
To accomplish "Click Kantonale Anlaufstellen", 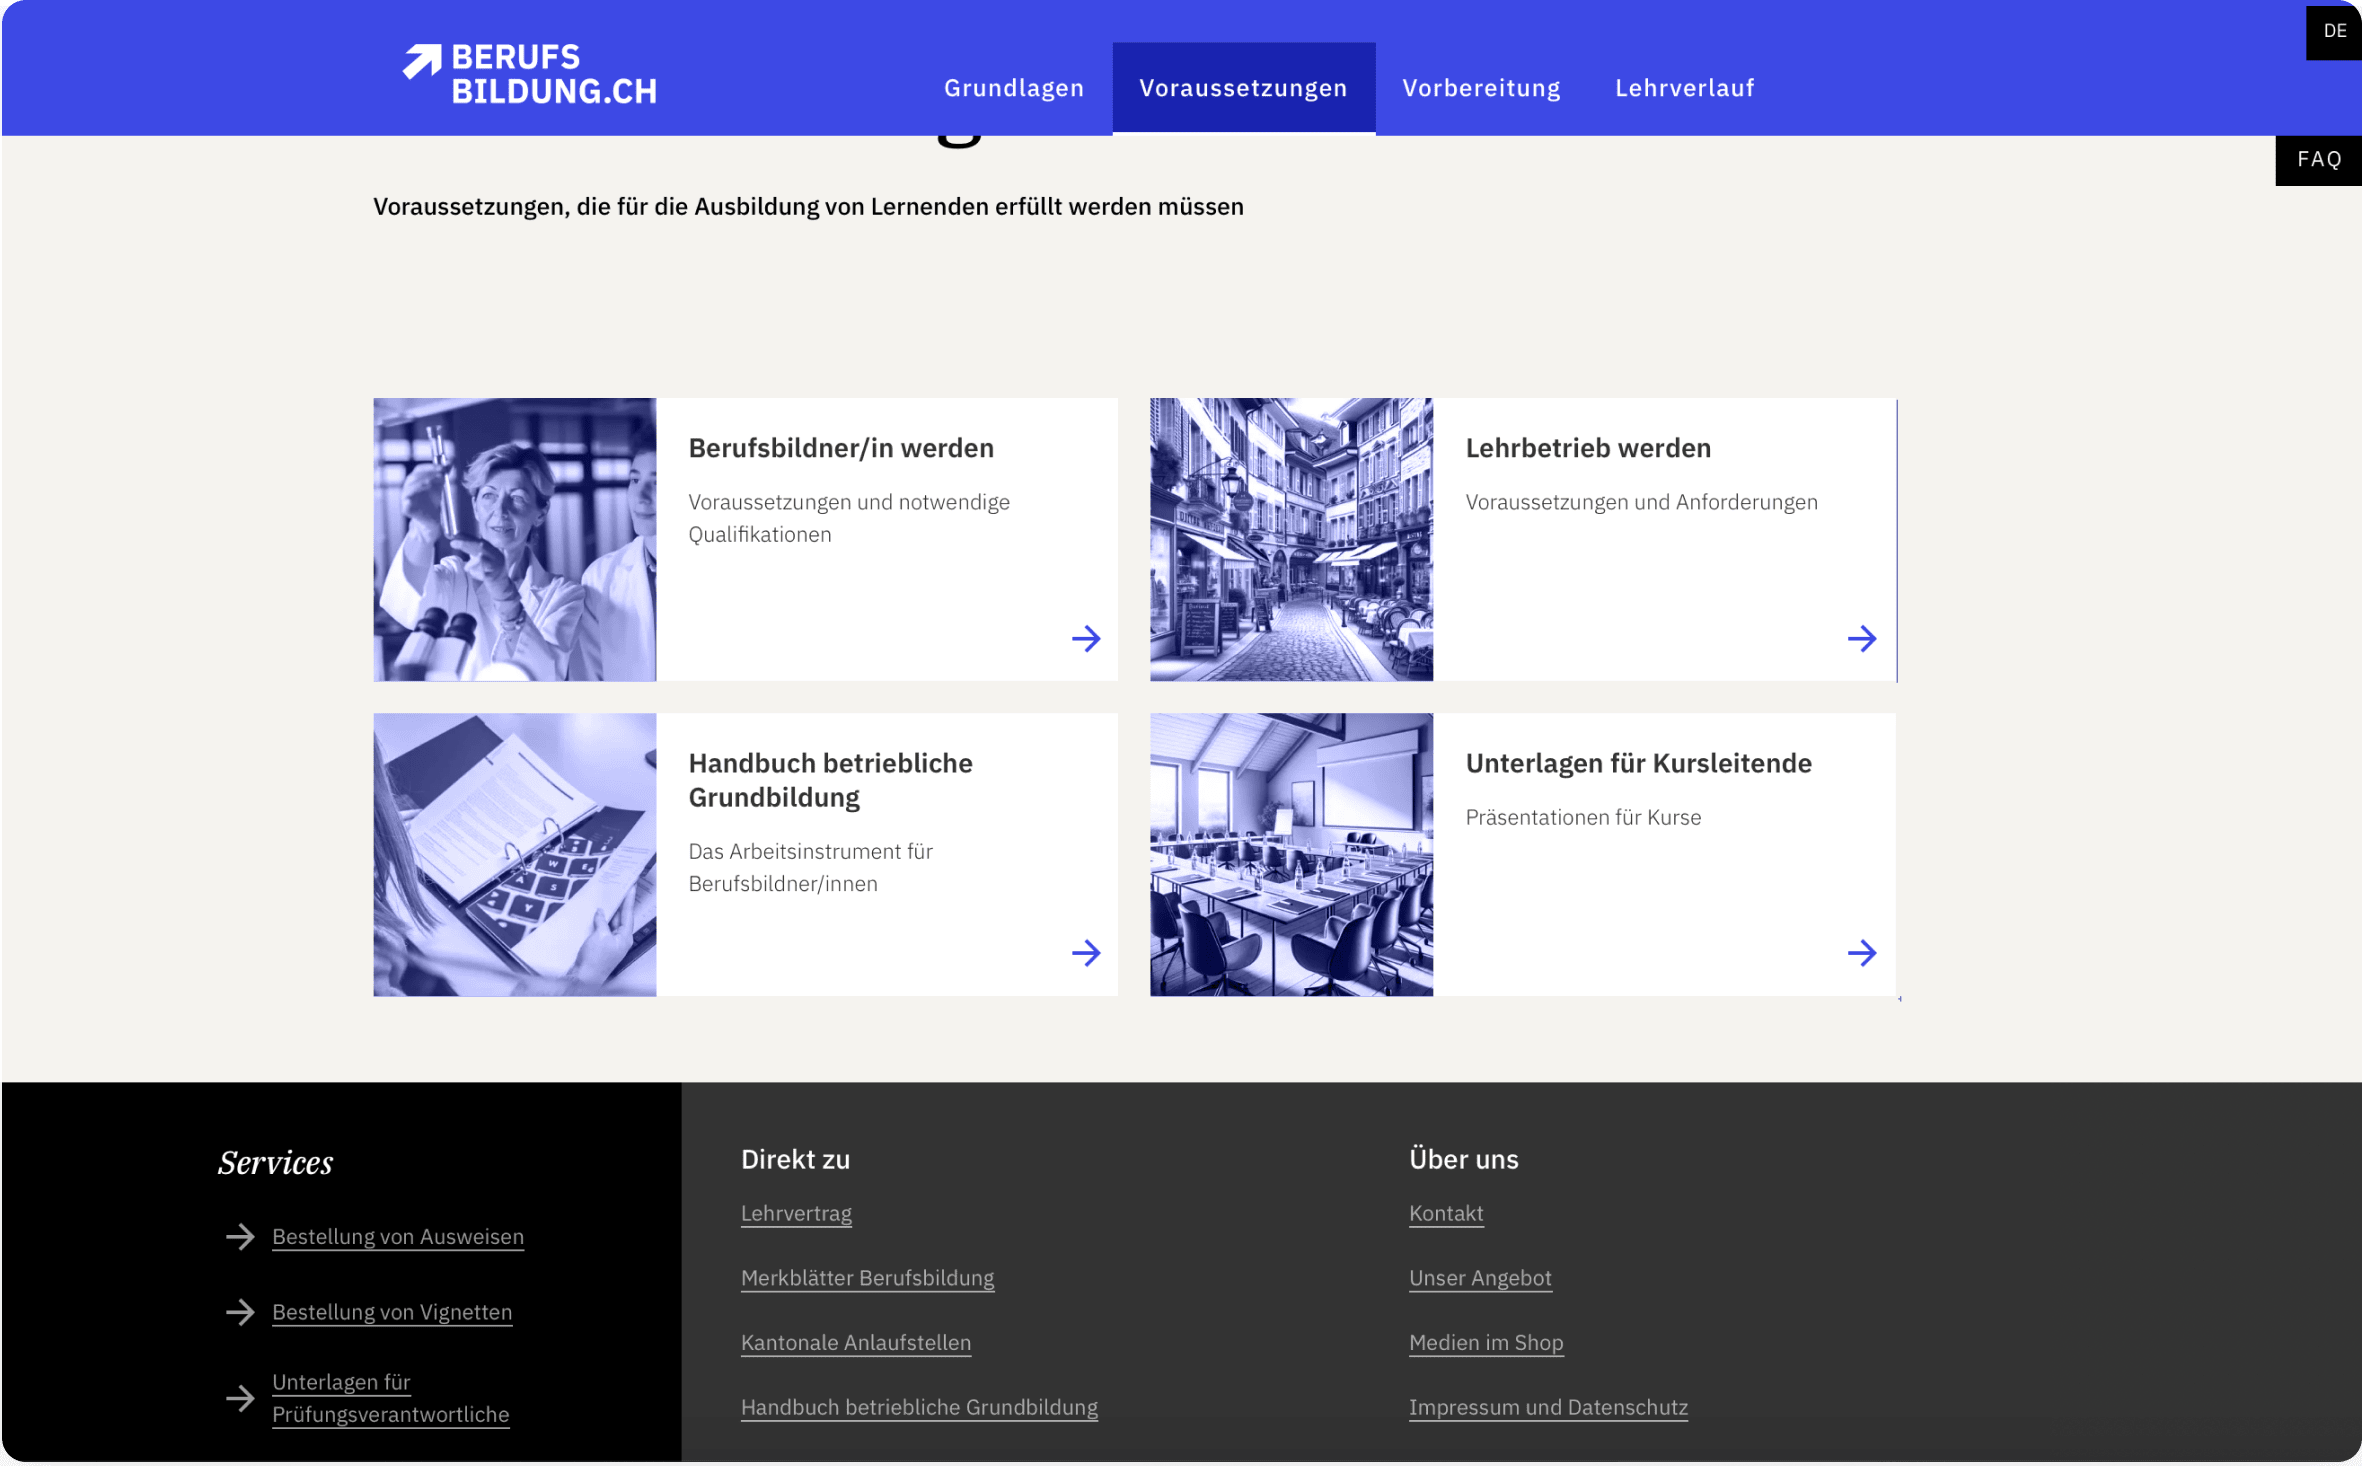I will [x=855, y=1343].
